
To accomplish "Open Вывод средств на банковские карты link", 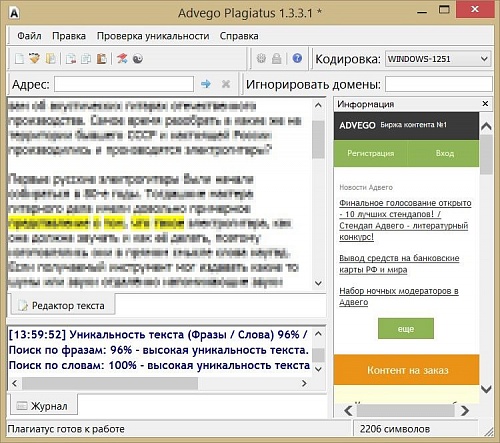I will (399, 264).
